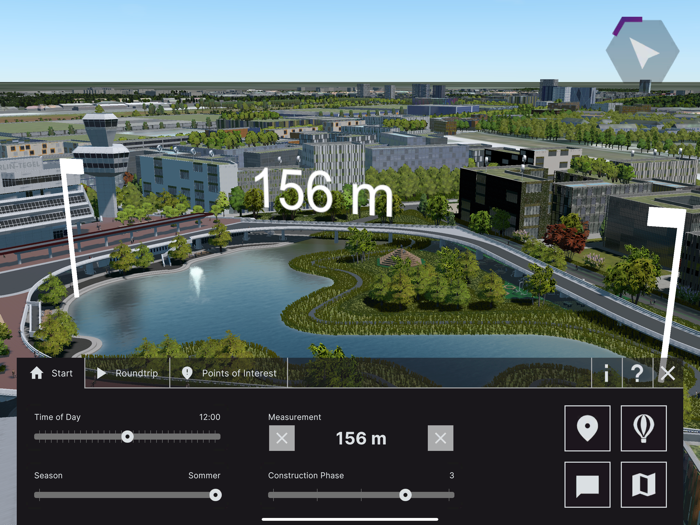Click the 156 m value in Measurement panel
The width and height of the screenshot is (700, 525).
[361, 438]
